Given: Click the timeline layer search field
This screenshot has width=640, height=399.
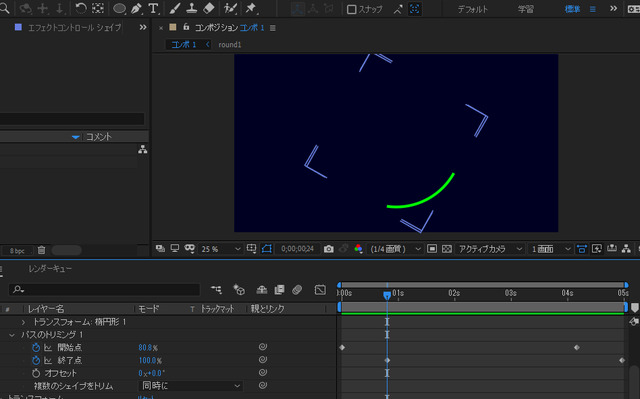Looking at the screenshot, I should point(104,290).
